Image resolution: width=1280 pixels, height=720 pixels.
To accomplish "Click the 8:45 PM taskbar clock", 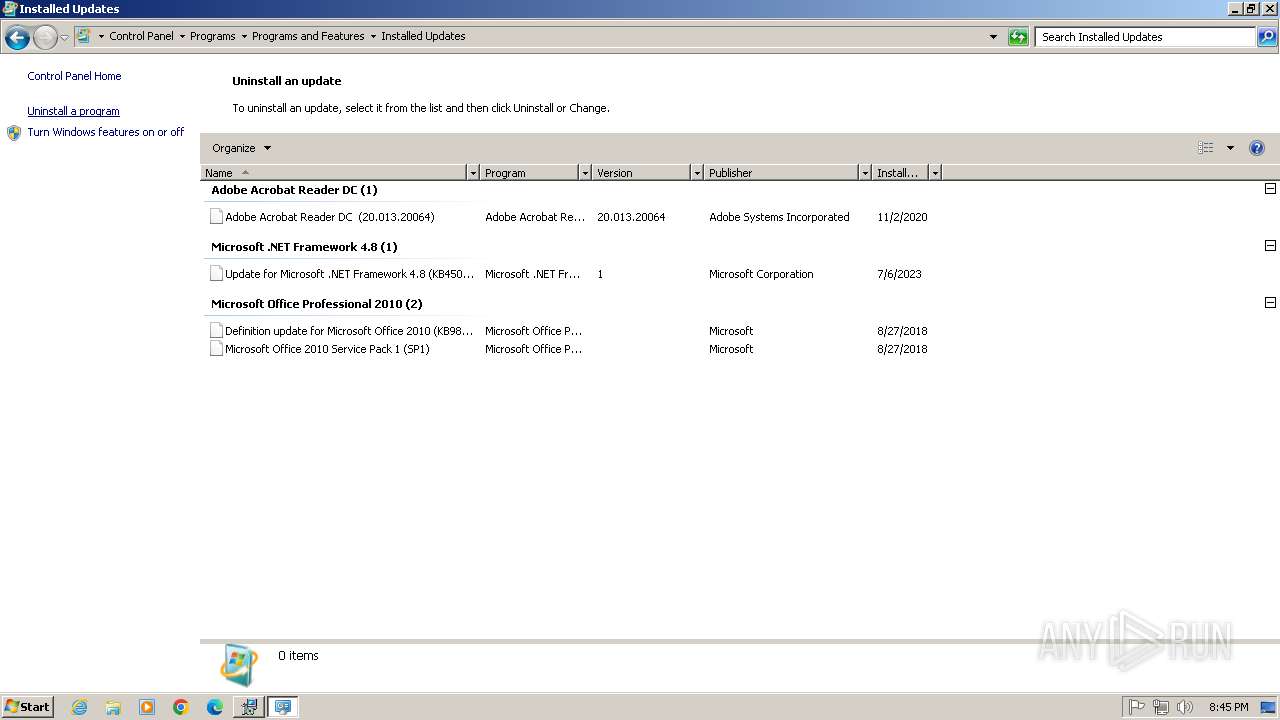I will click(x=1228, y=707).
